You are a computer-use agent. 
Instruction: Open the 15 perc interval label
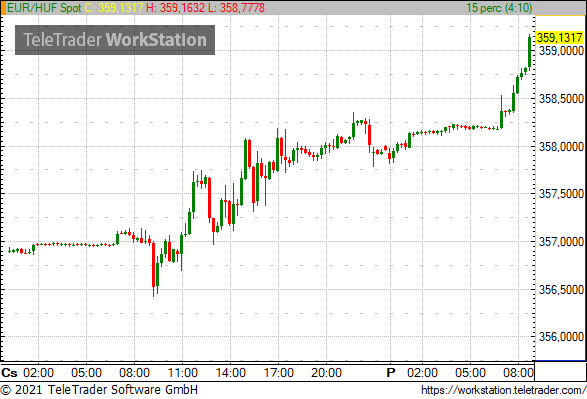499,8
